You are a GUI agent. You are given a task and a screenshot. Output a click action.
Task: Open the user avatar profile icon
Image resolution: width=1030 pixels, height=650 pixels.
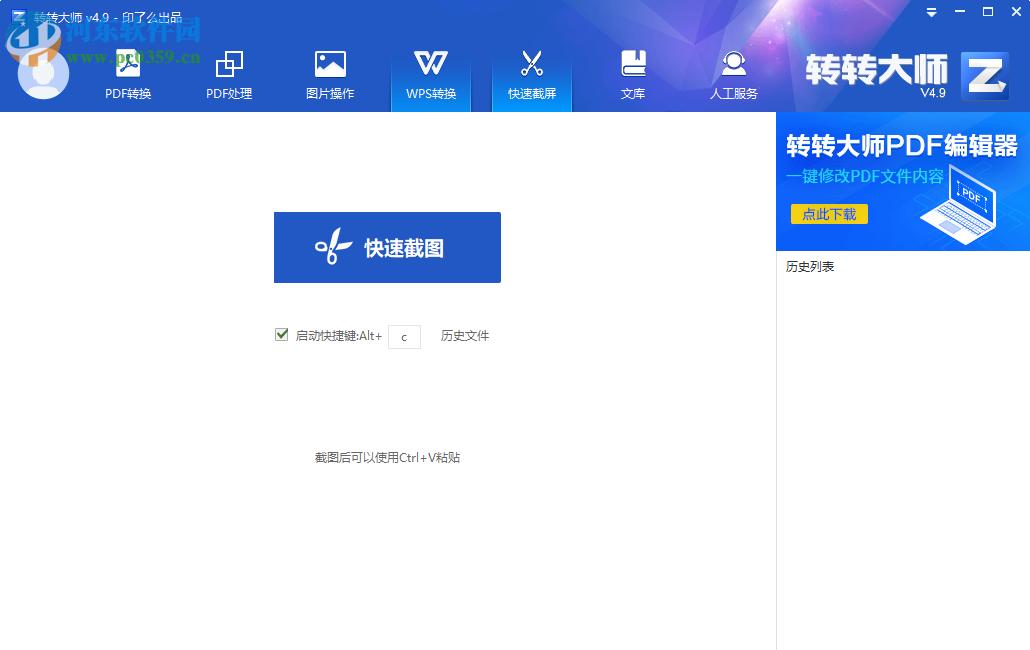click(43, 72)
